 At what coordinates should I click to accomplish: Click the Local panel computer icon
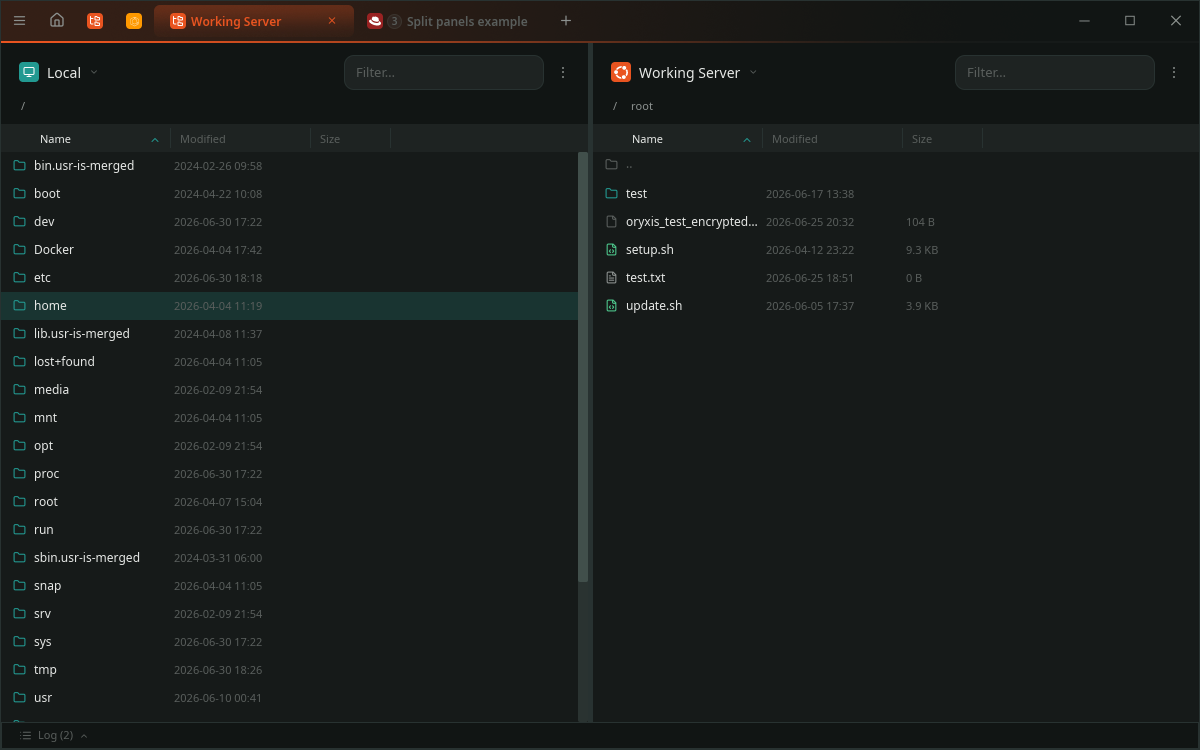pos(29,72)
